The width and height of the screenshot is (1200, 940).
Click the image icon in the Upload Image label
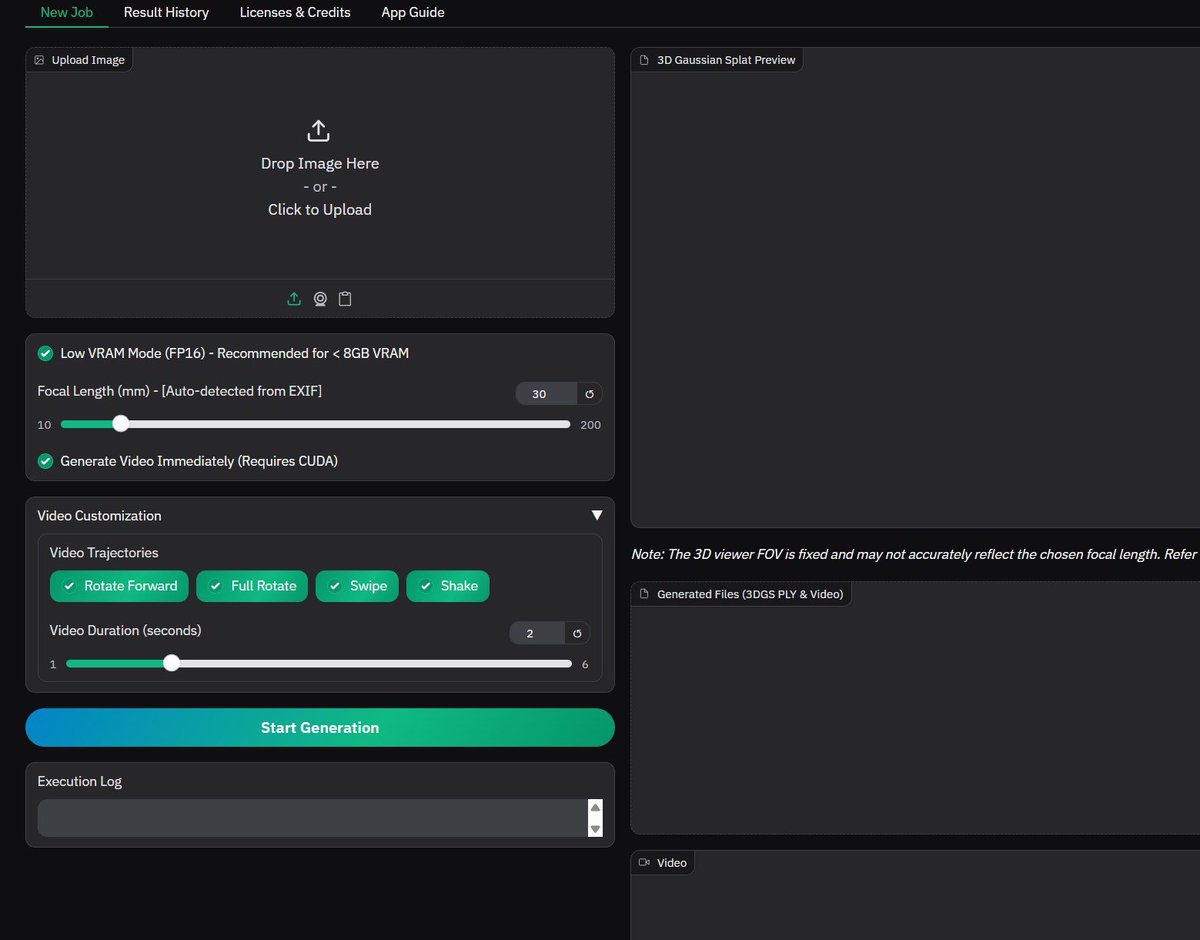tap(39, 60)
